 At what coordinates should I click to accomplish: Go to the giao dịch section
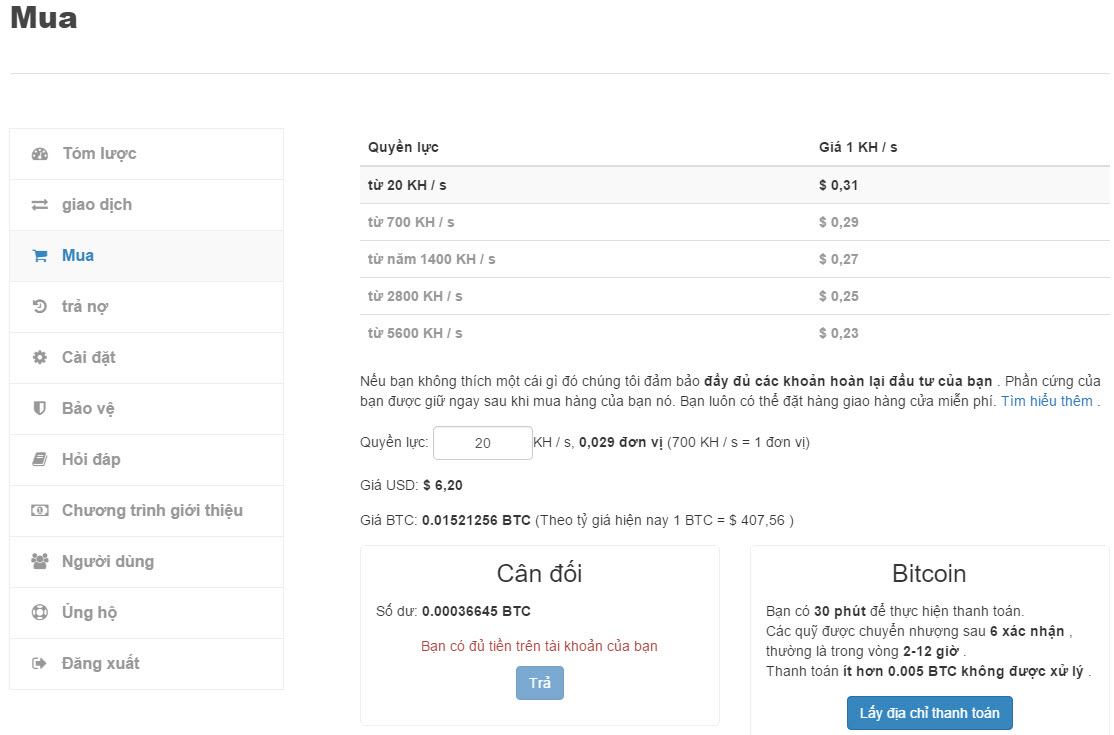146,205
